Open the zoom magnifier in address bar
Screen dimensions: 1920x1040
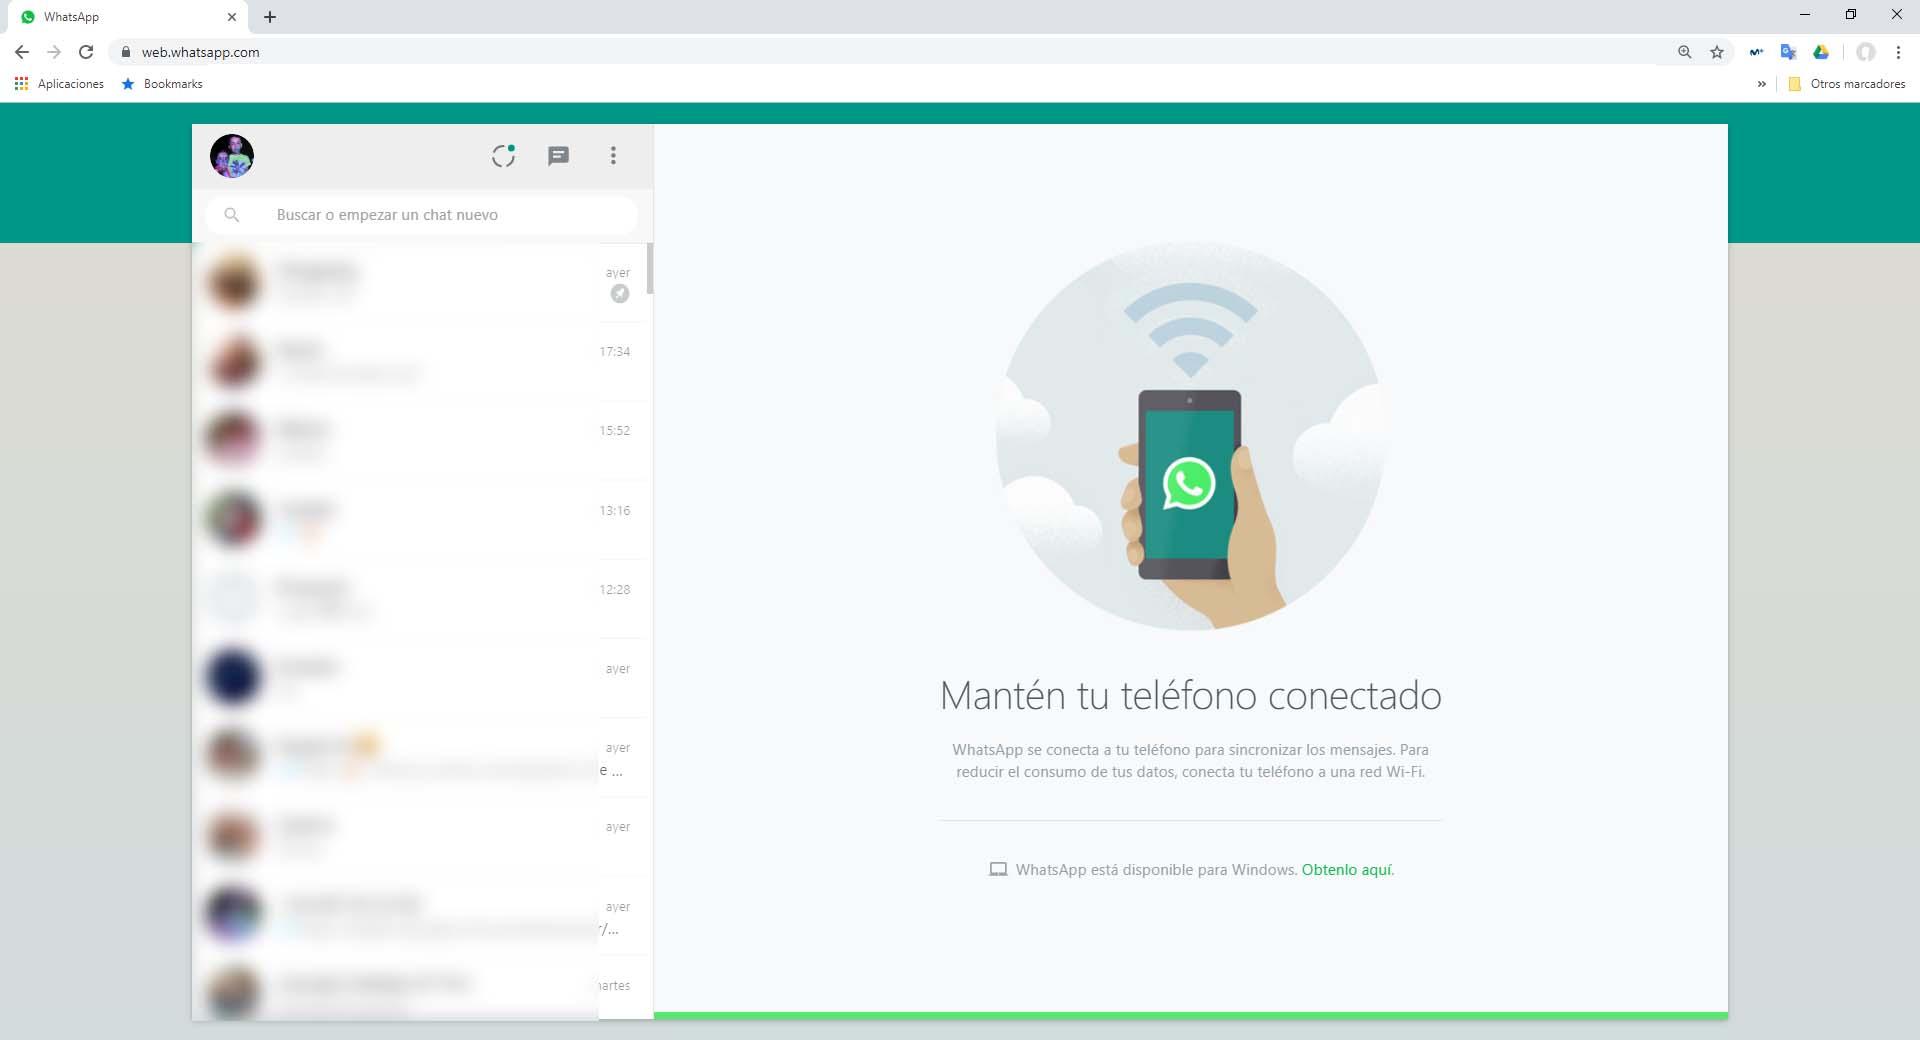pyautogui.click(x=1685, y=52)
